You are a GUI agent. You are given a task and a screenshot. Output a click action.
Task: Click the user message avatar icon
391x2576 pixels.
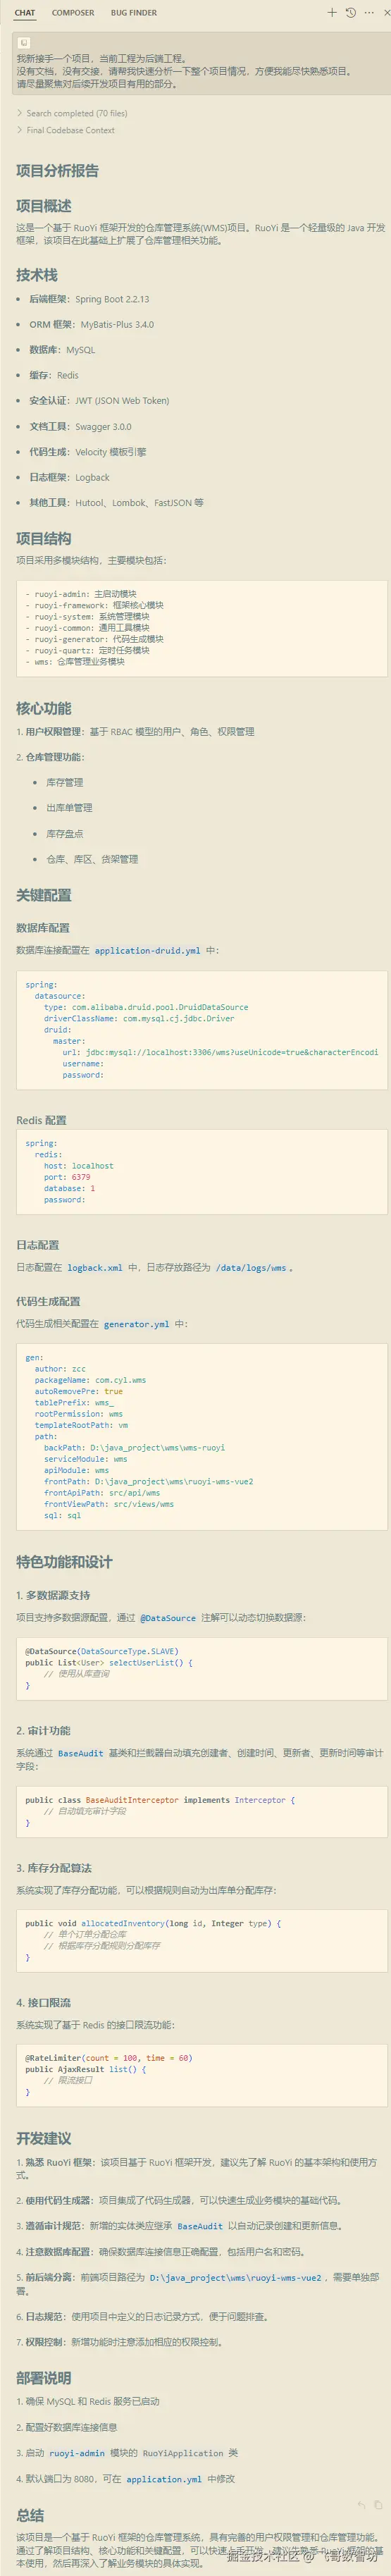coord(24,43)
